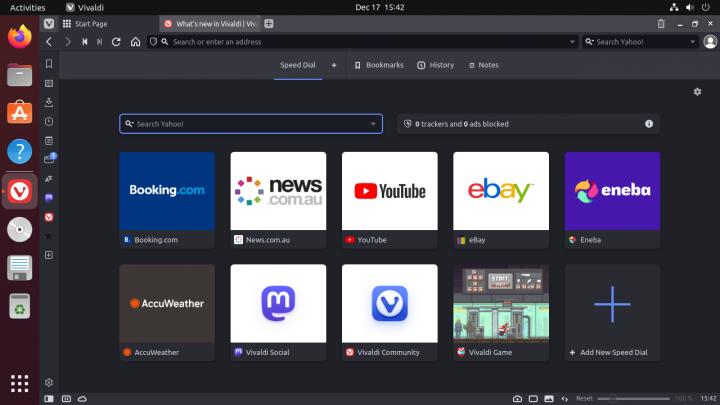Viewport: 720px width, 405px height.
Task: Toggle the shield tracker blocker in address bar
Action: 154,42
